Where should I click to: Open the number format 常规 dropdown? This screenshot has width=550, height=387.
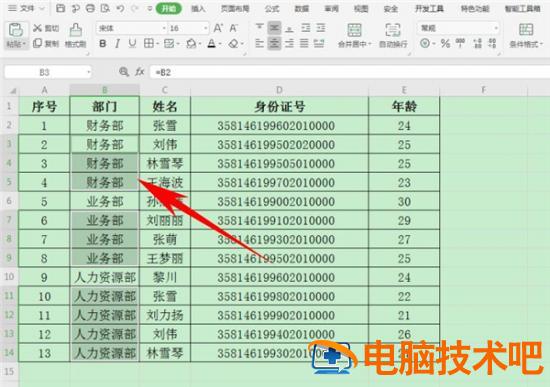(x=496, y=28)
